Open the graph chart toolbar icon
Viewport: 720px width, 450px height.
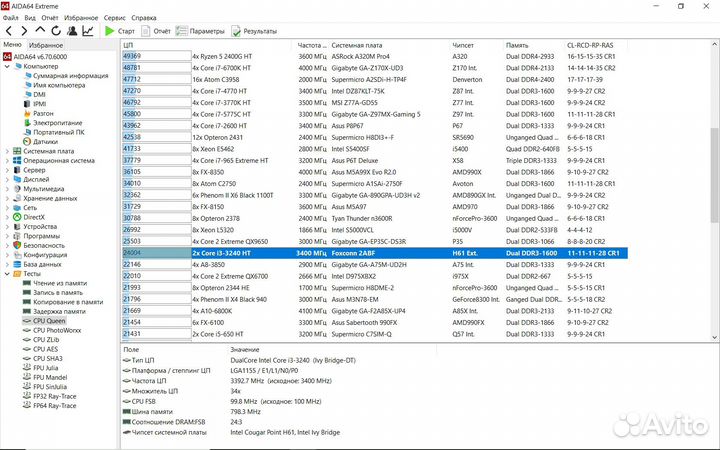[88, 31]
